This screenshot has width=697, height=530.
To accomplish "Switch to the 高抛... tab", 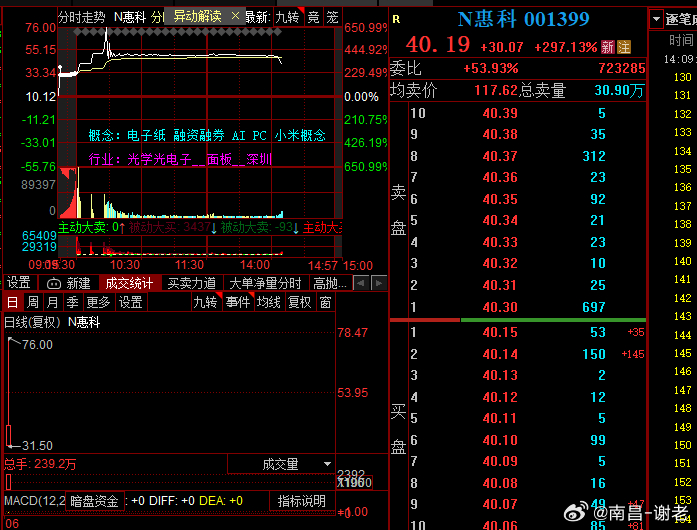I will [x=330, y=283].
